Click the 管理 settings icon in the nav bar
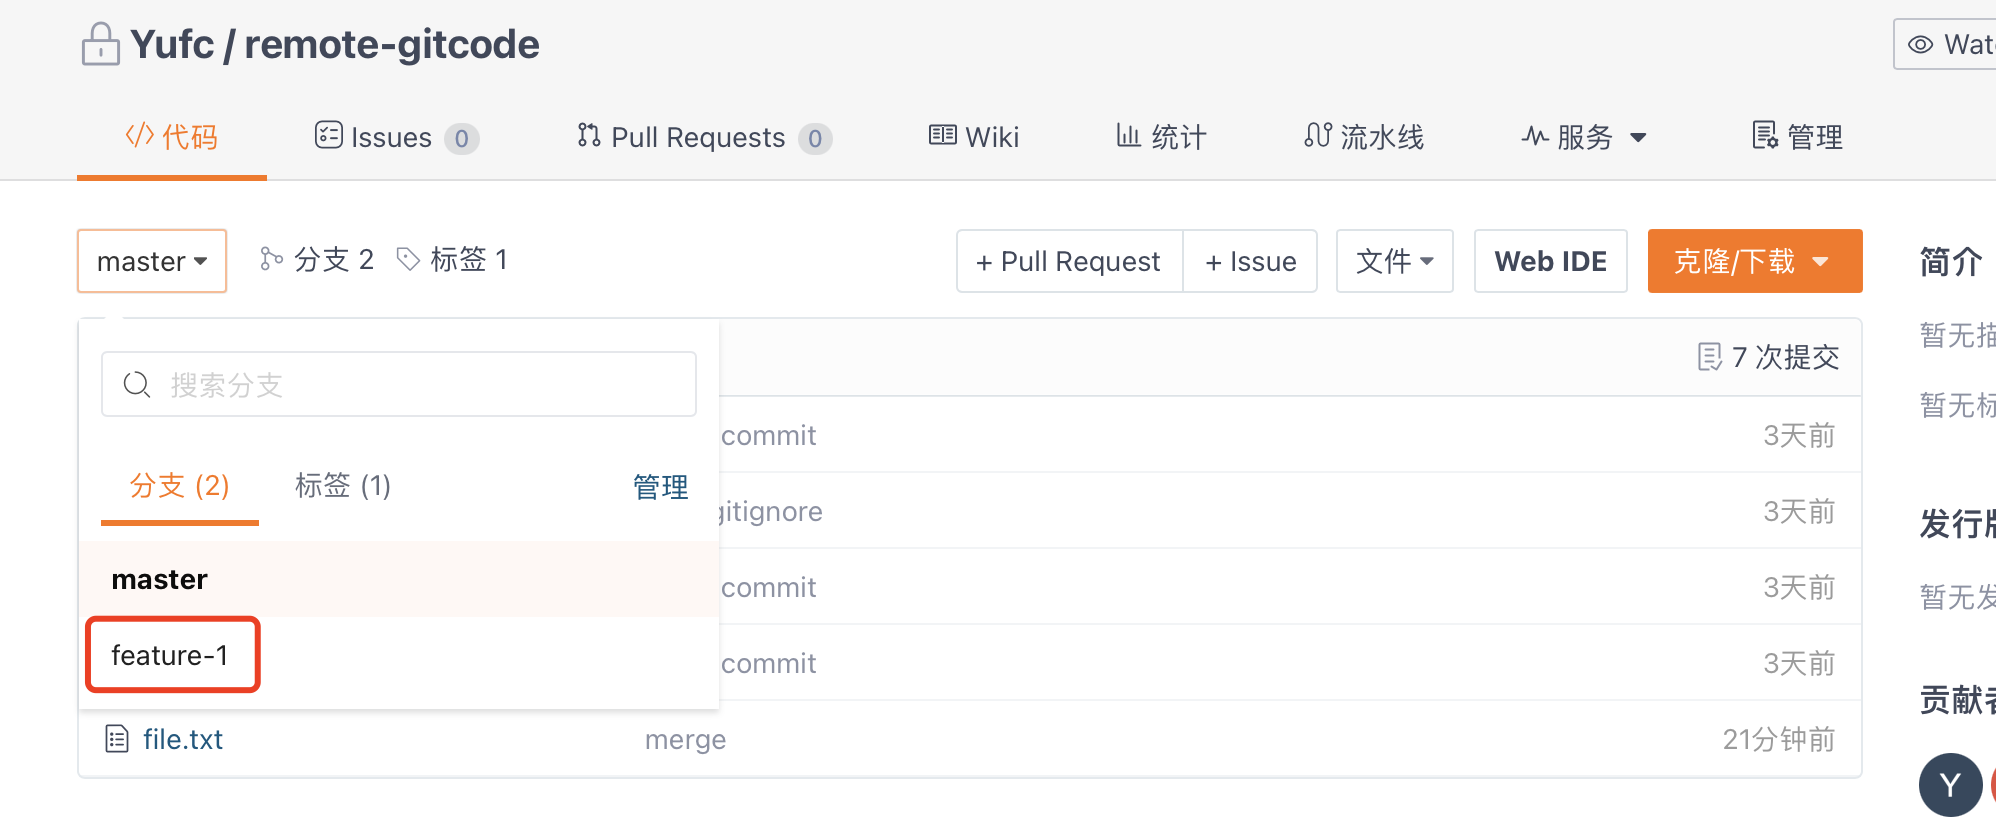 (1765, 135)
